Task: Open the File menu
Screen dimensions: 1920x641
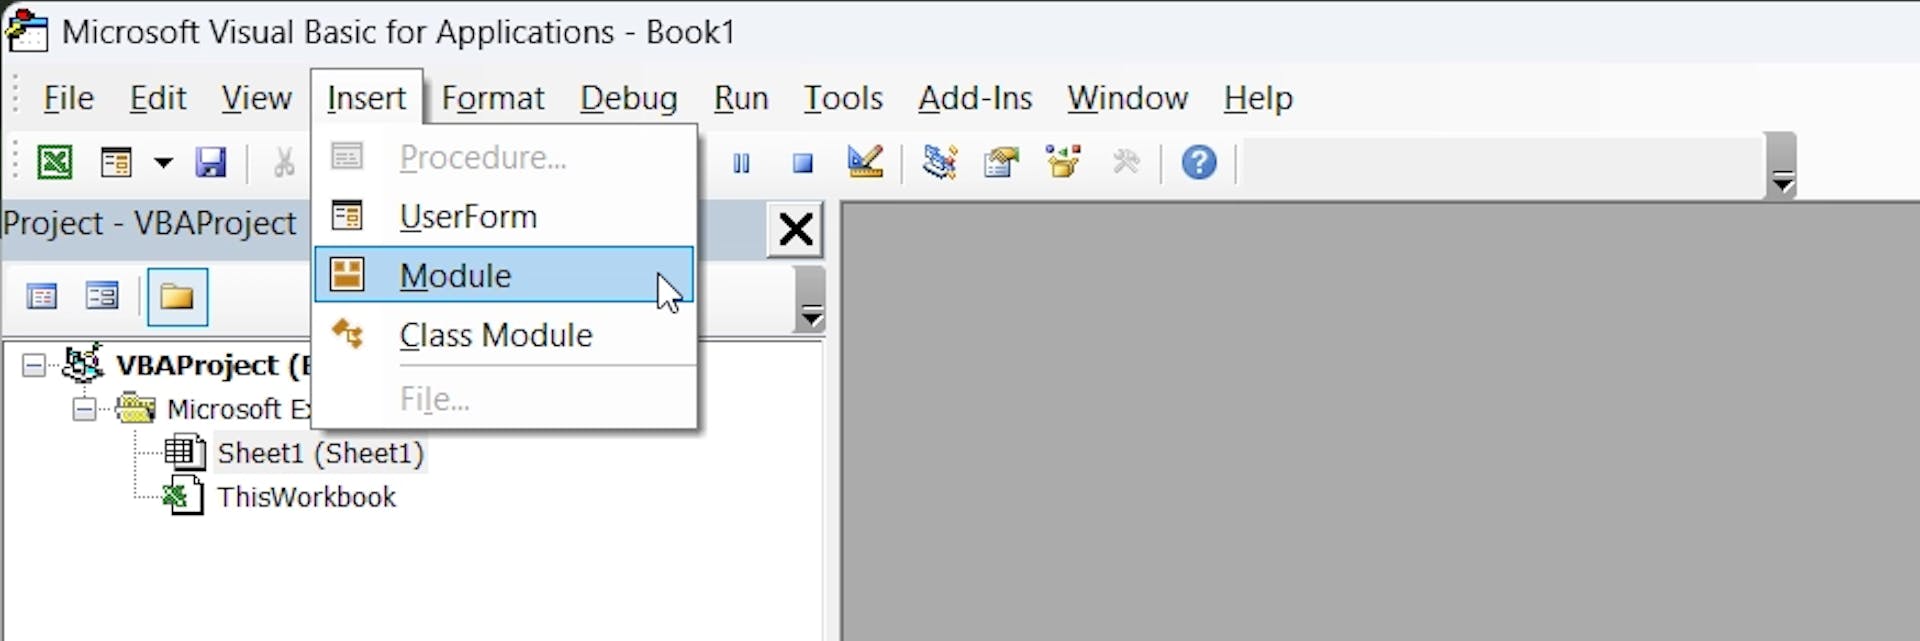Action: click(x=68, y=98)
